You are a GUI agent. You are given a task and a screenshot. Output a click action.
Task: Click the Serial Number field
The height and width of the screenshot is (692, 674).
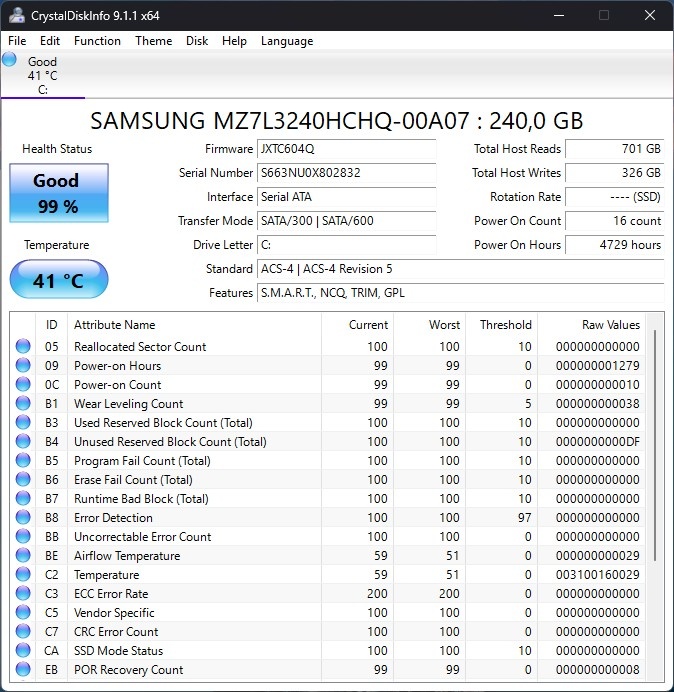(346, 173)
